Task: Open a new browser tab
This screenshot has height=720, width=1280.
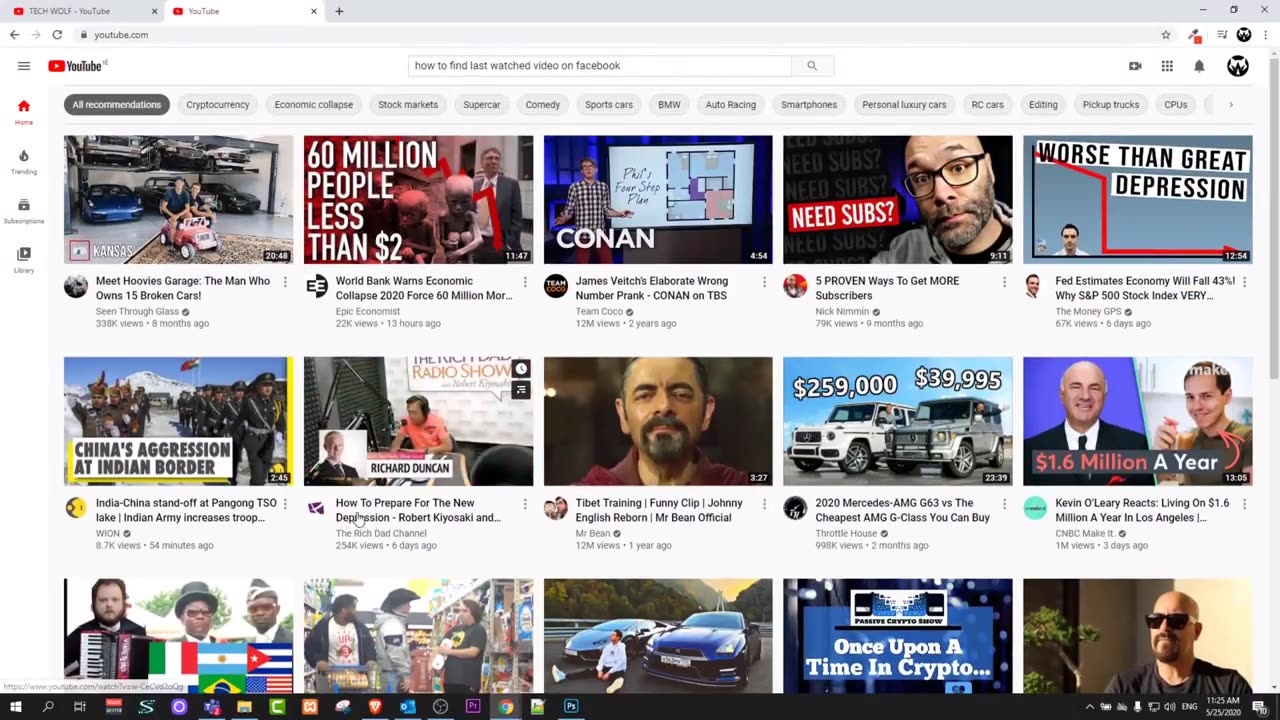Action: [x=339, y=11]
